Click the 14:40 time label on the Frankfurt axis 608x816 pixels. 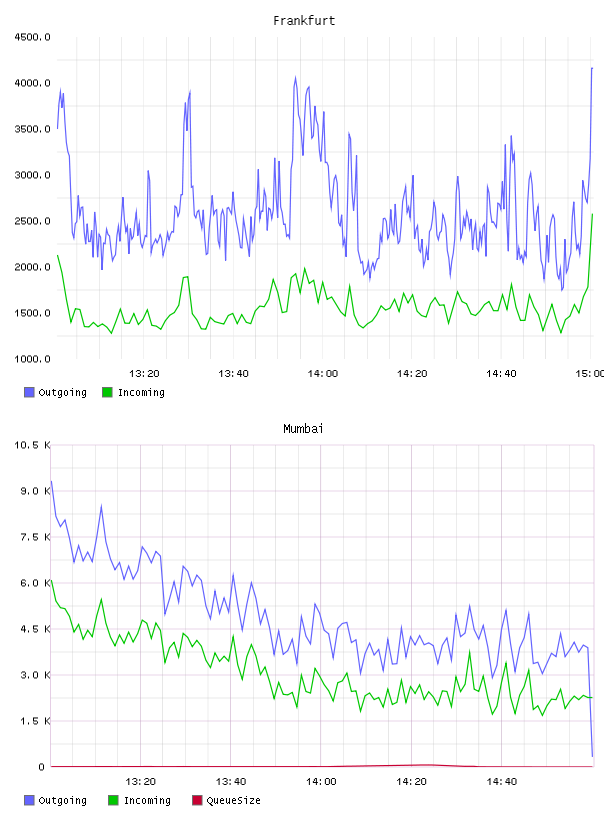click(501, 374)
